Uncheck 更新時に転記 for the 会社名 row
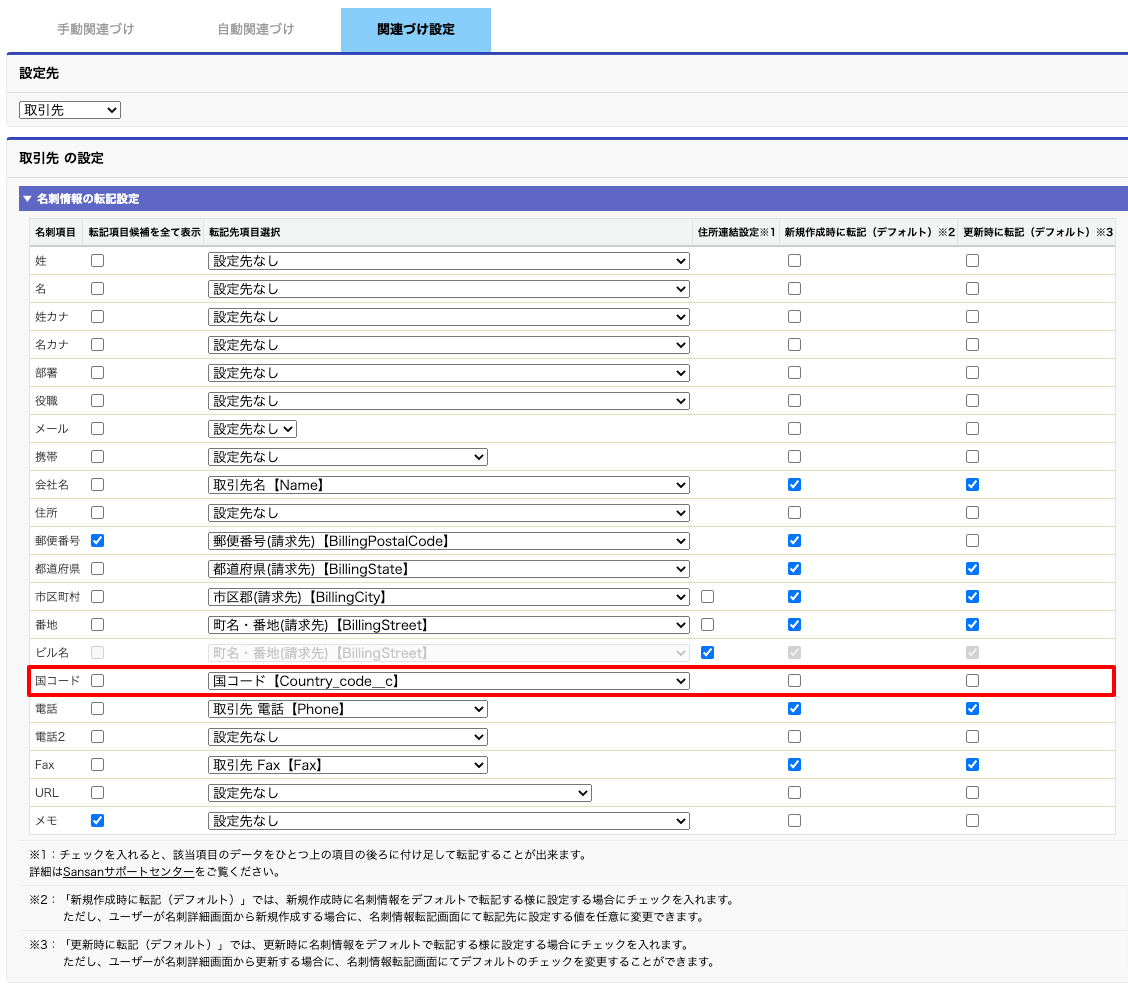Image resolution: width=1128 pixels, height=990 pixels. 972,485
